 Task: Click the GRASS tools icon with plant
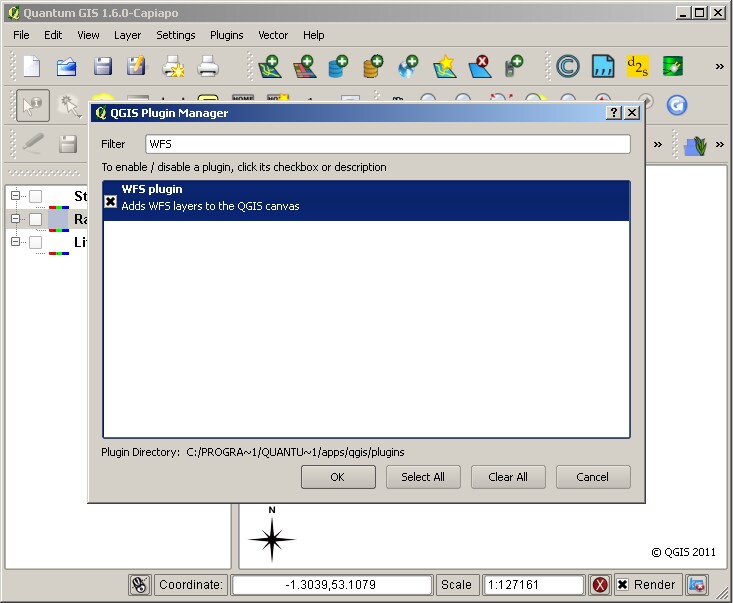point(695,145)
